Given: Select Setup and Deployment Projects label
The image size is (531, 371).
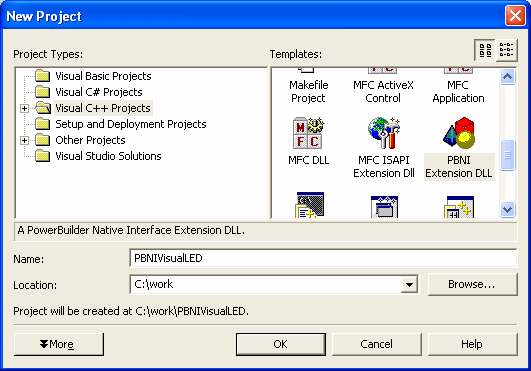Looking at the screenshot, I should 131,124.
